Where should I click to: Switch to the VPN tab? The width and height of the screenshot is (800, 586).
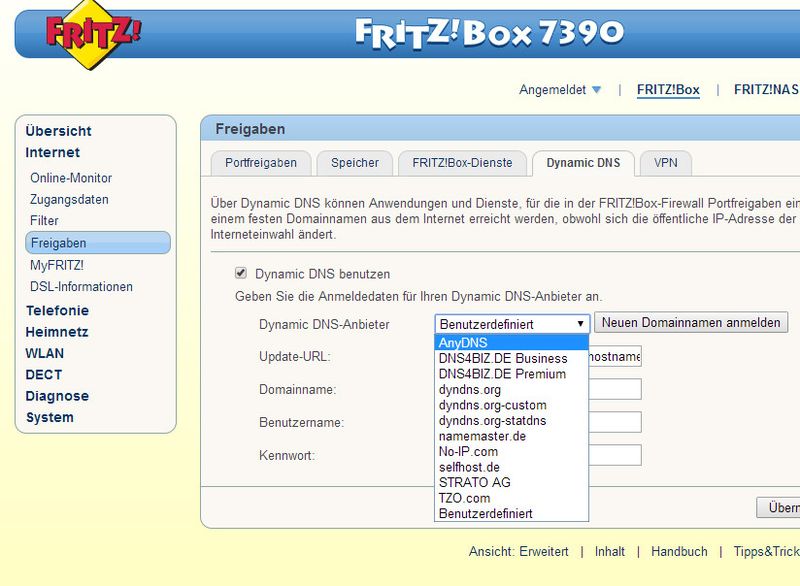(668, 161)
